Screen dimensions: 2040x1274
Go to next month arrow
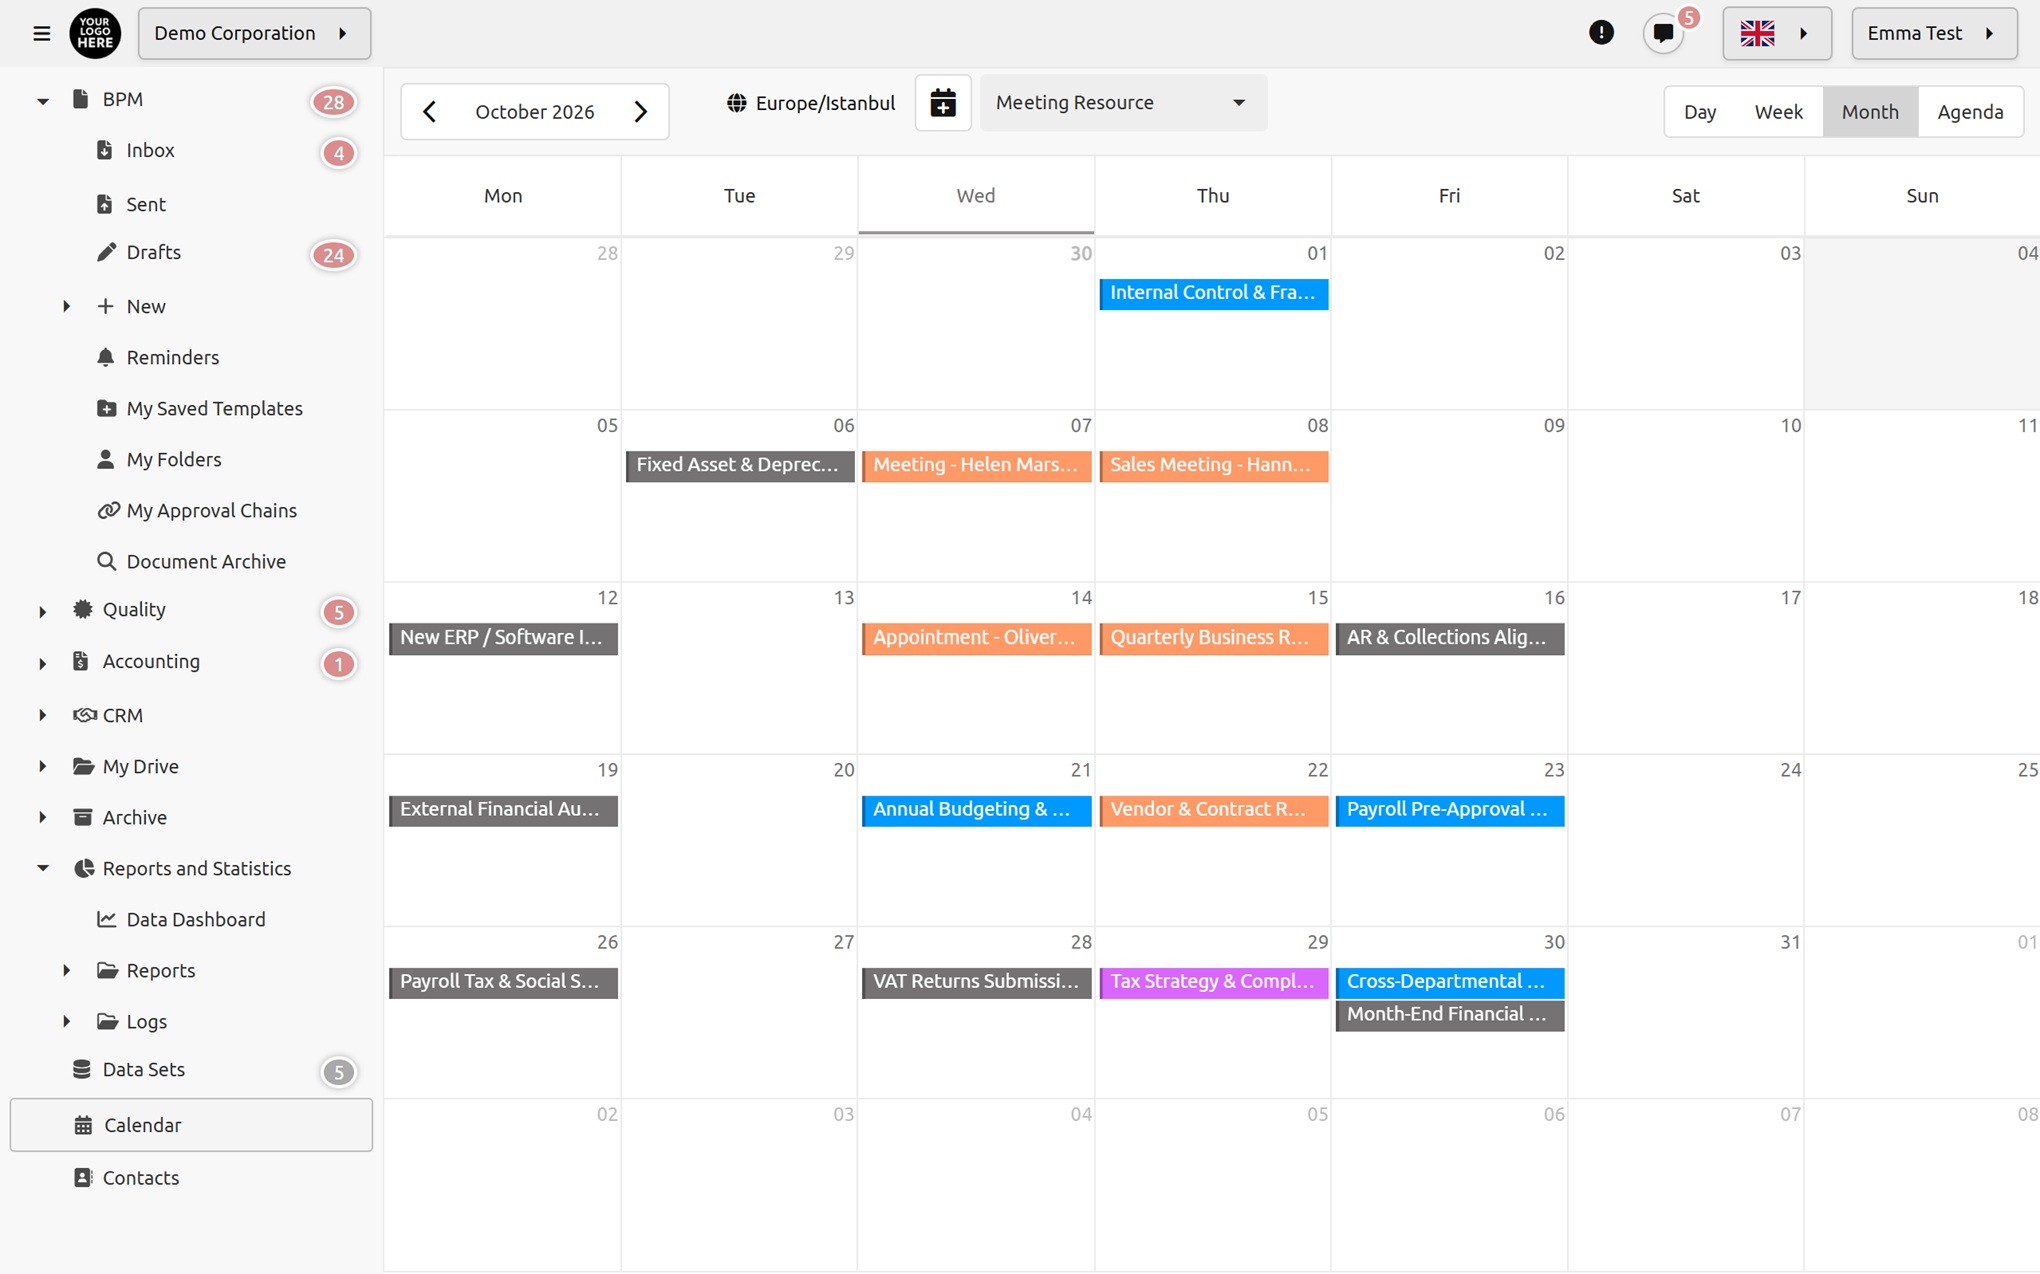(641, 111)
